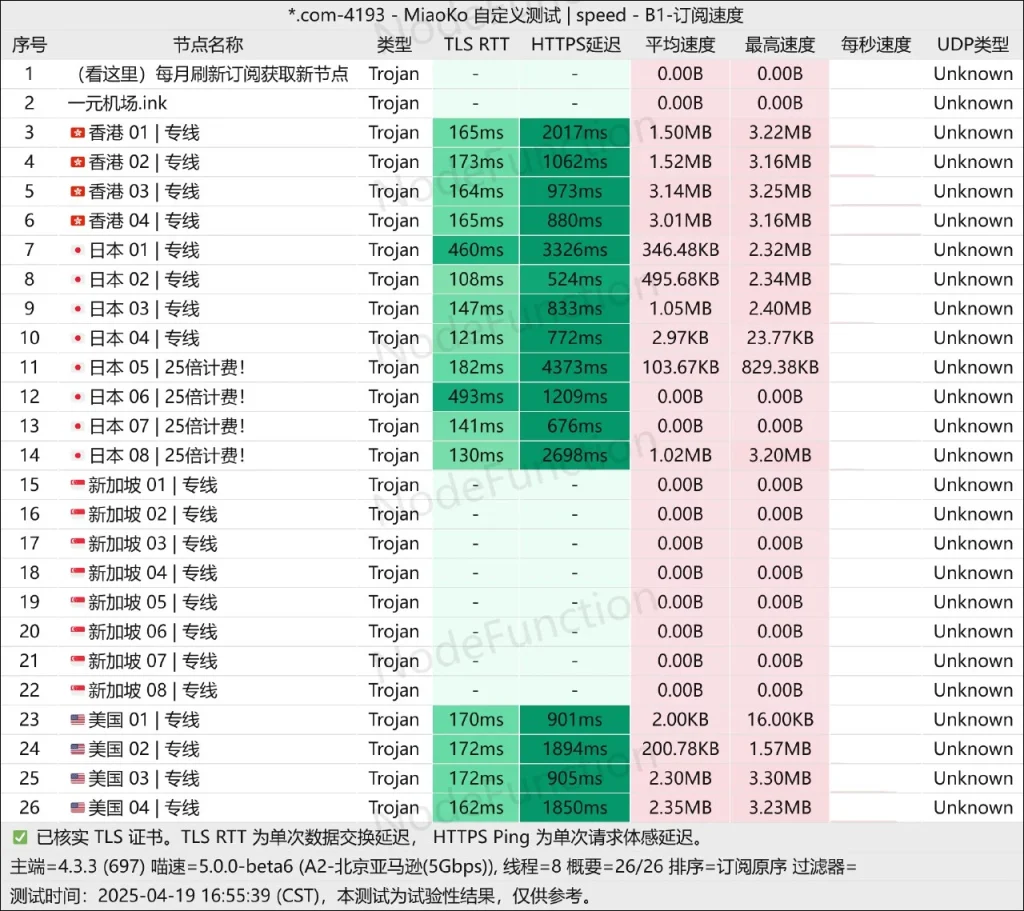The image size is (1024, 911).
Task: Click the Japan flag beside 日本 06
Action: click(78, 397)
